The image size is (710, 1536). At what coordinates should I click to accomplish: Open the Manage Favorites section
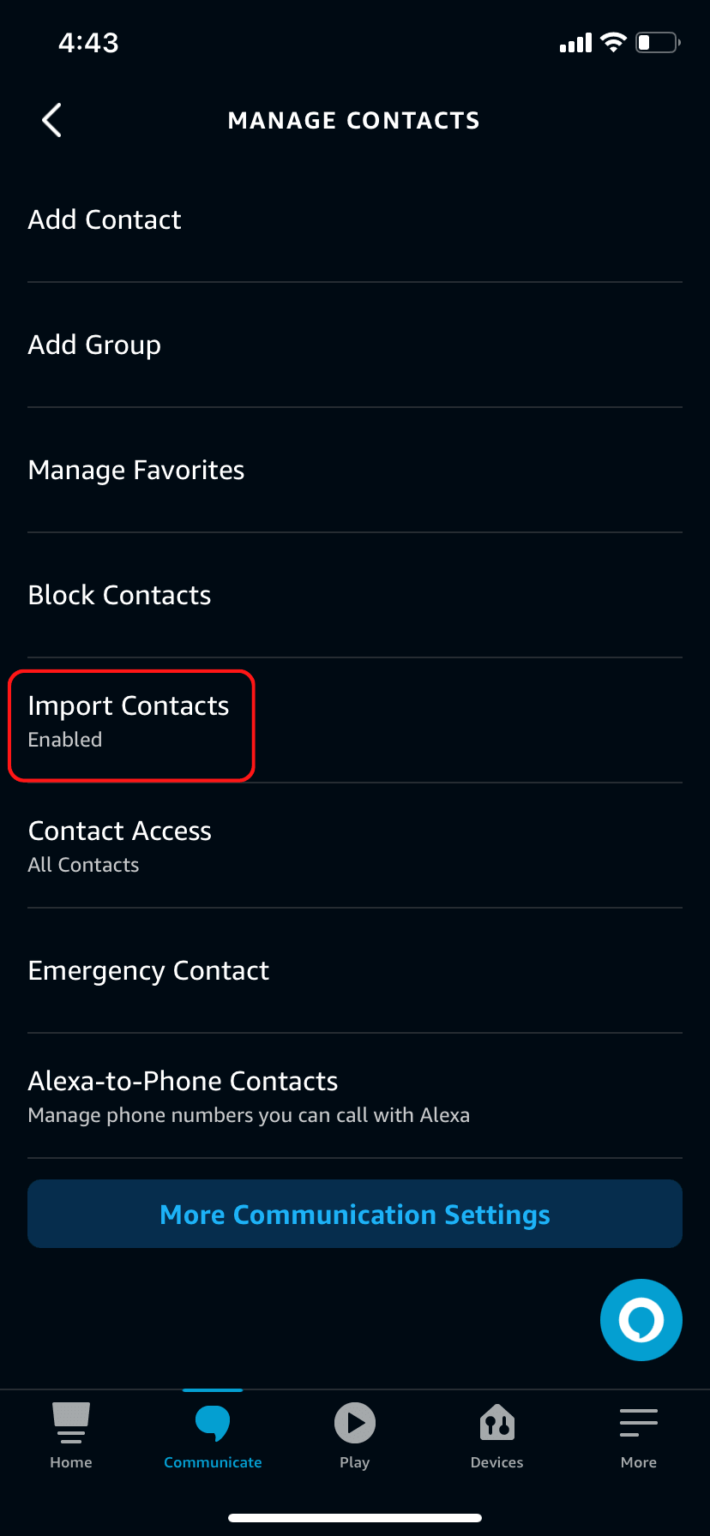136,469
